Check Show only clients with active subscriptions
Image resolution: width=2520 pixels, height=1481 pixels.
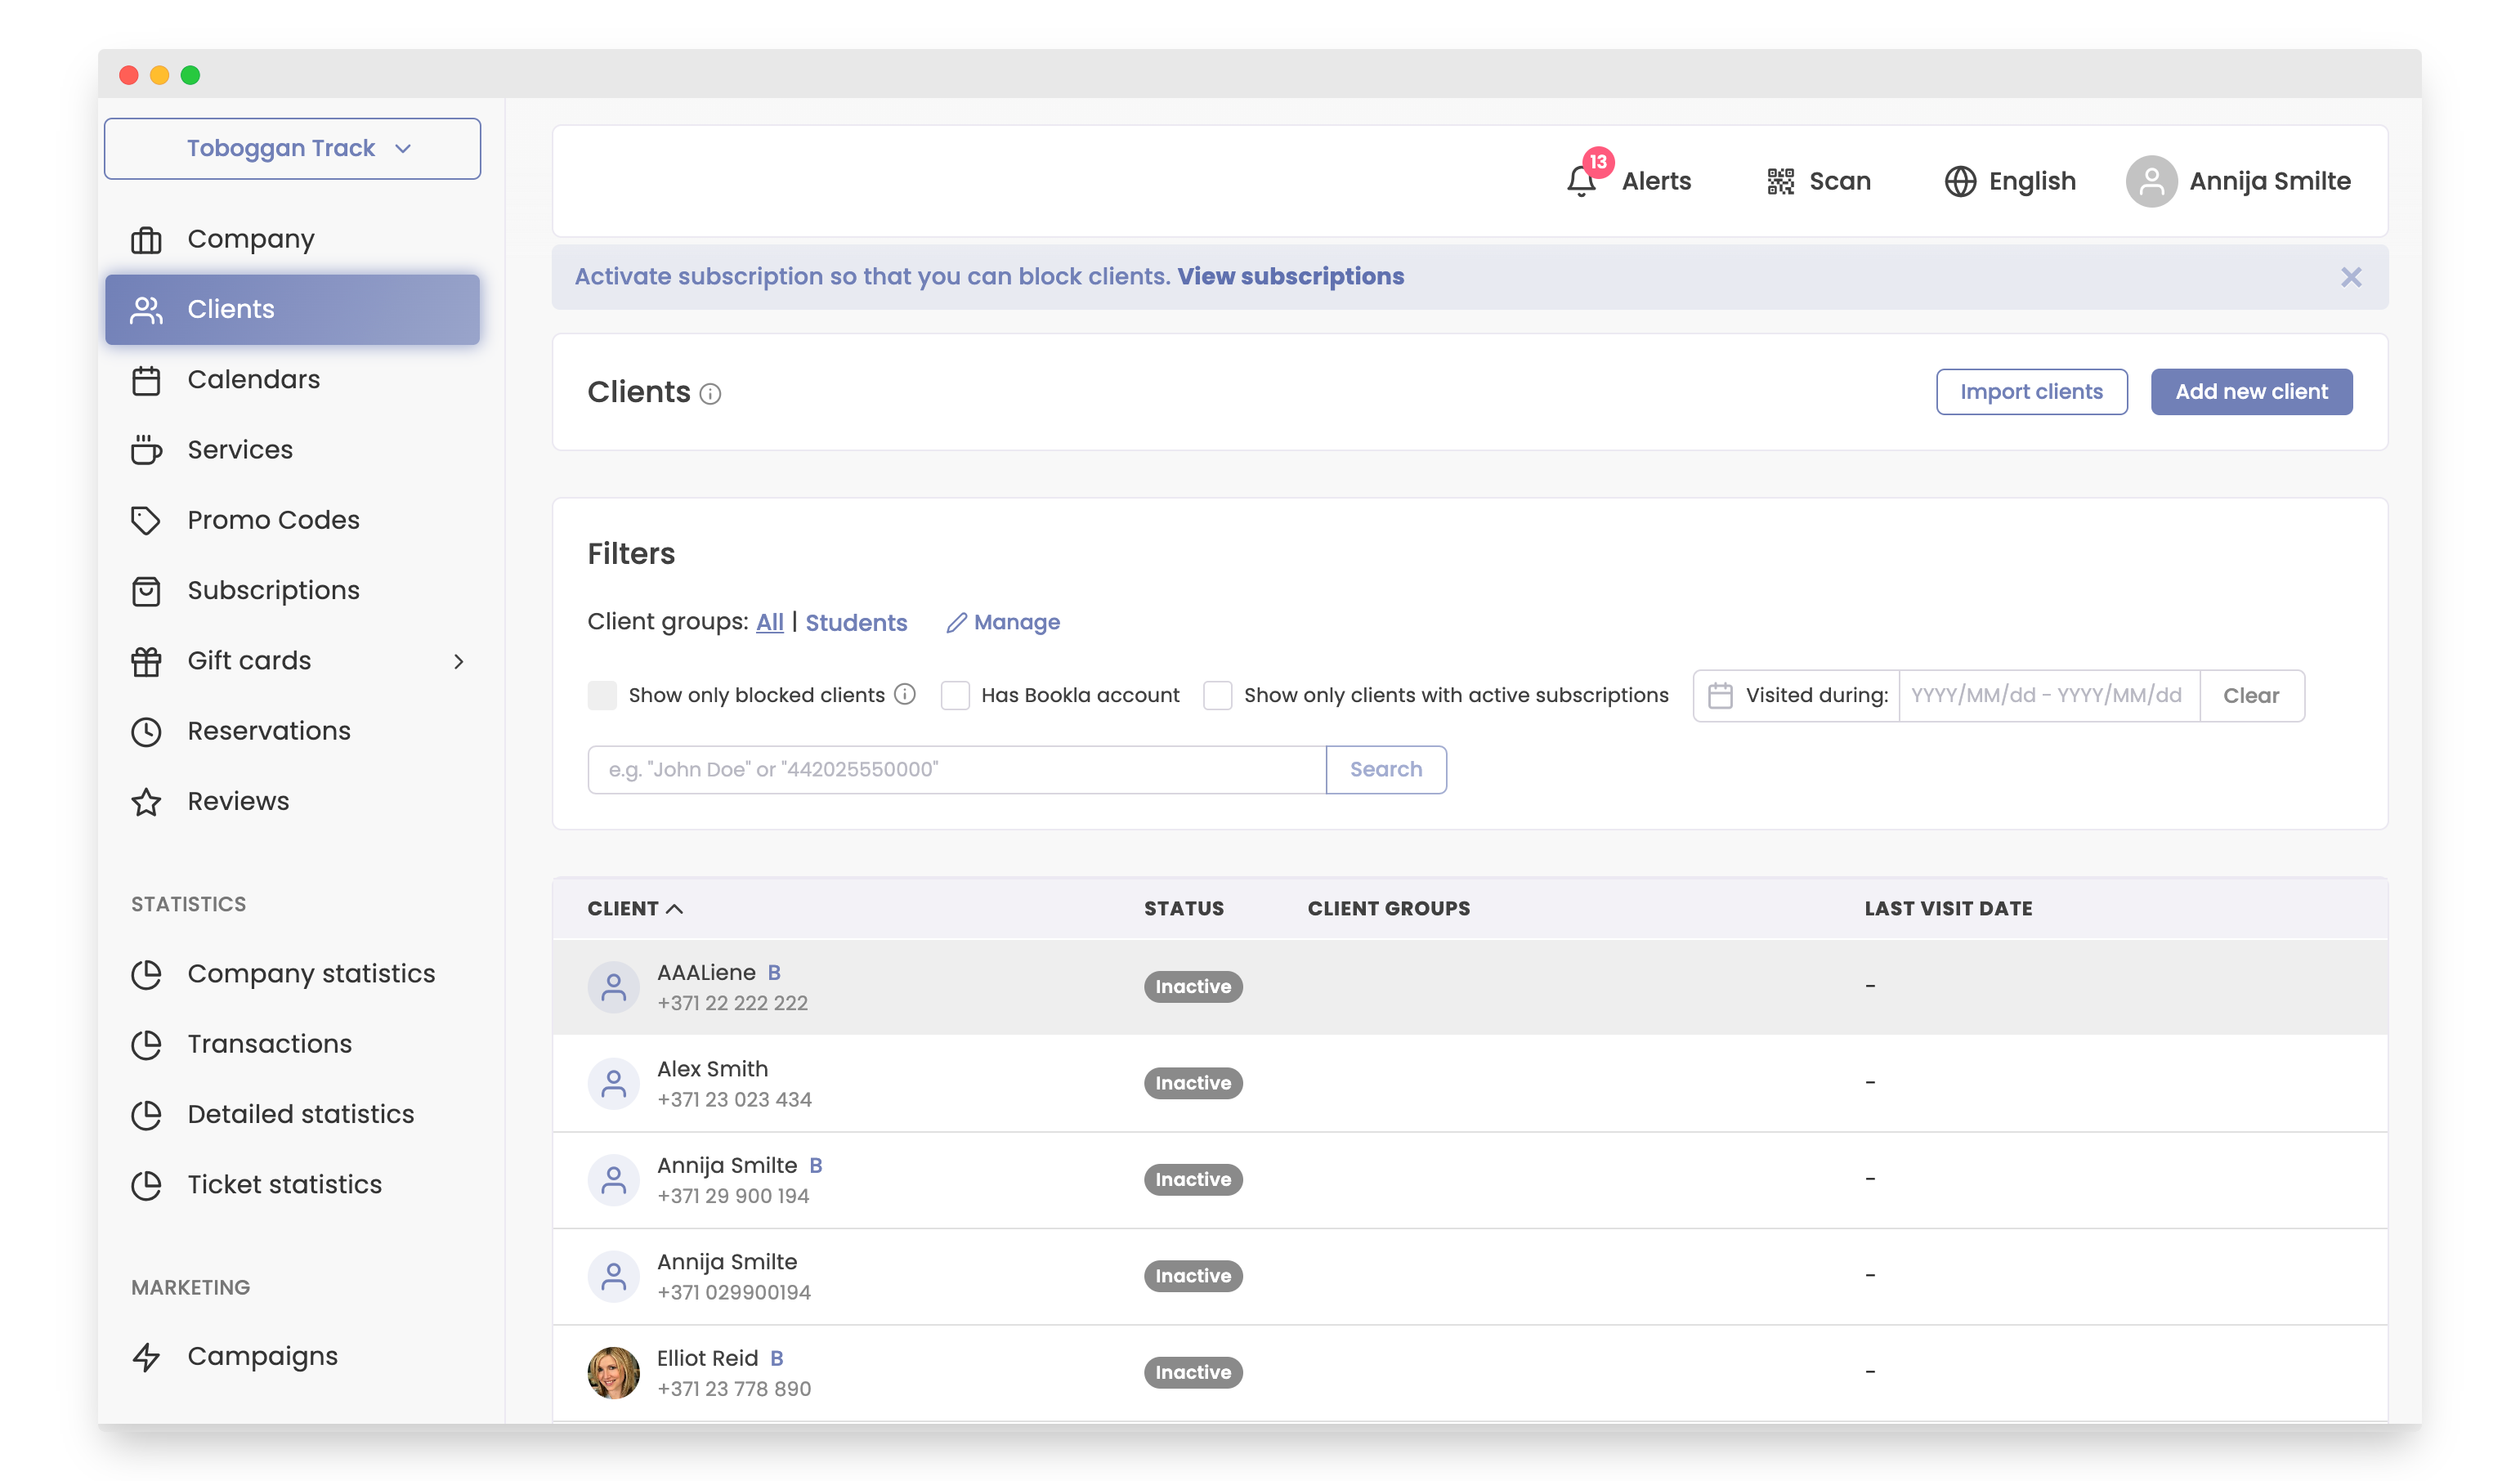(x=1217, y=695)
